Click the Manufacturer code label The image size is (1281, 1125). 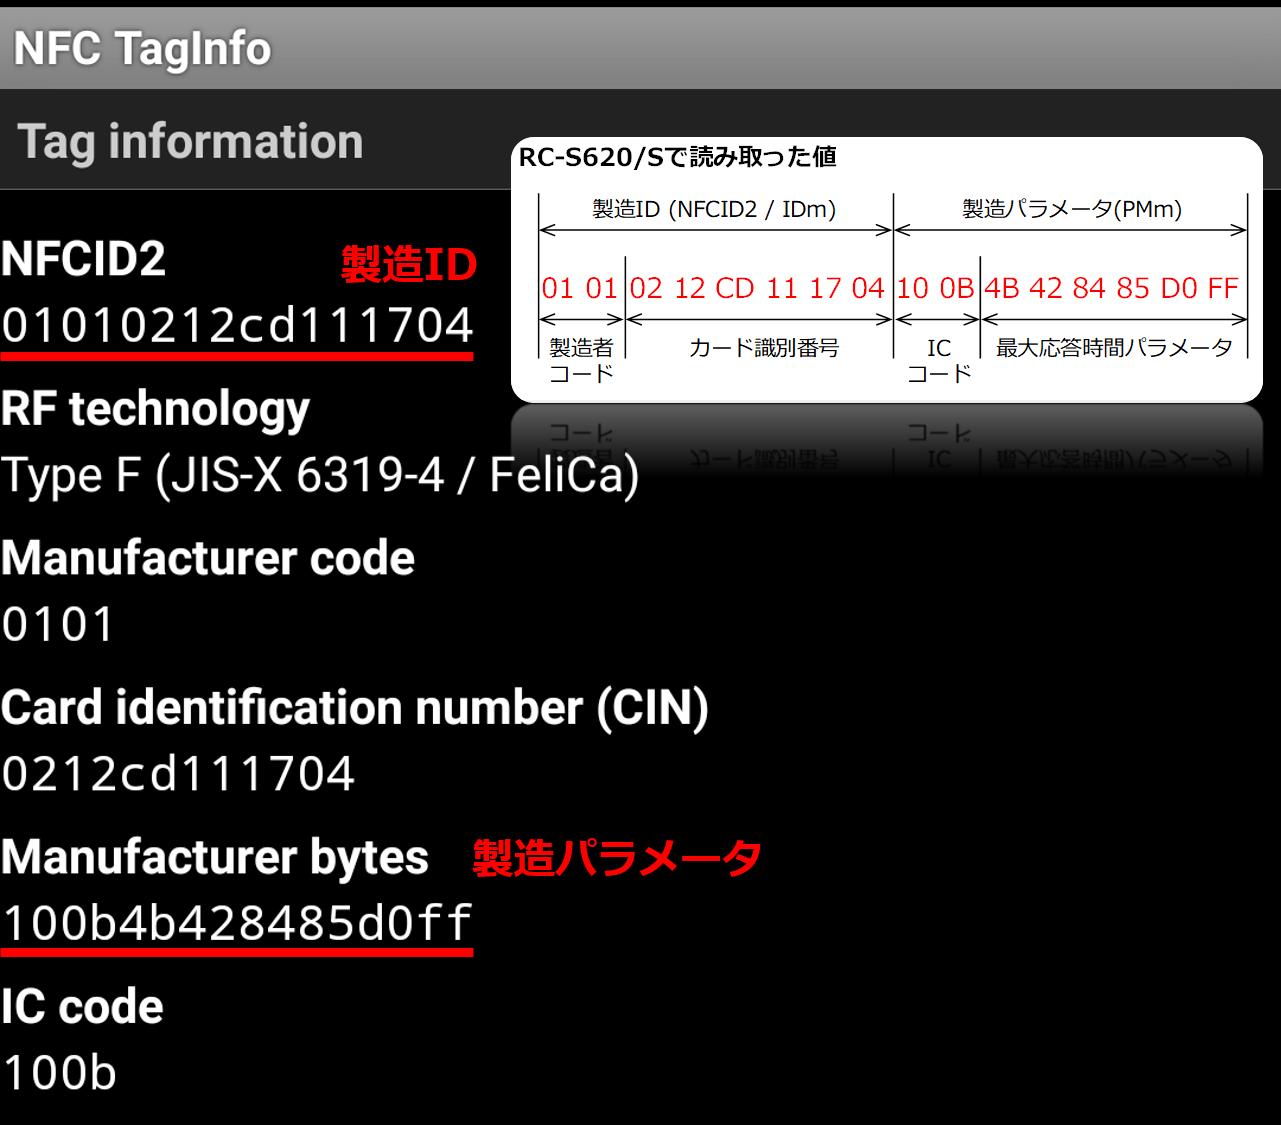click(x=208, y=558)
